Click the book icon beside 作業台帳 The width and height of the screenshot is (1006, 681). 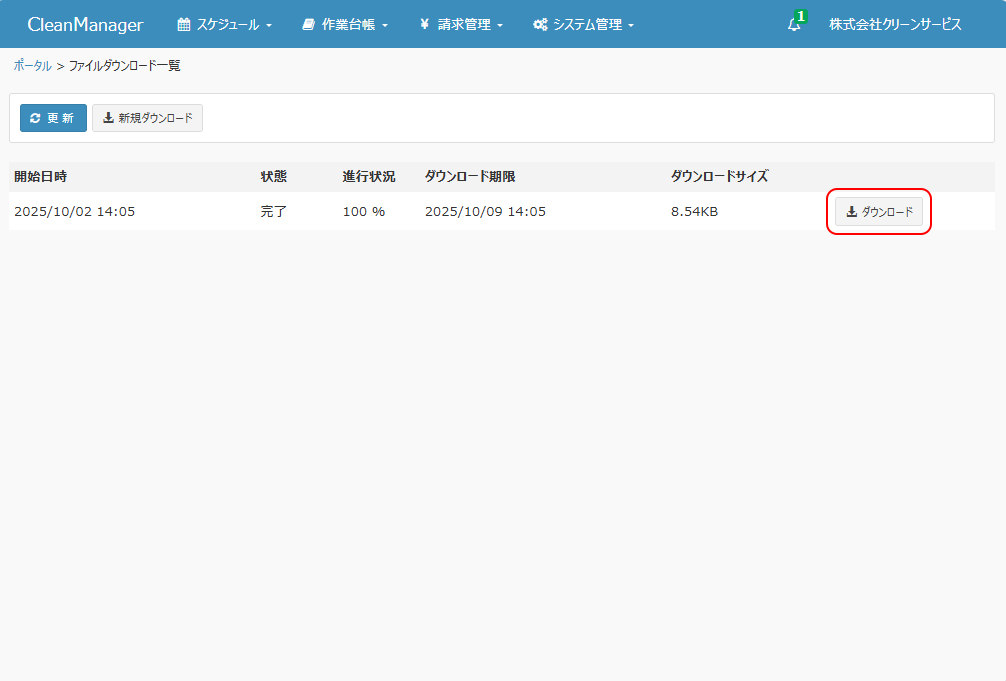click(x=309, y=25)
